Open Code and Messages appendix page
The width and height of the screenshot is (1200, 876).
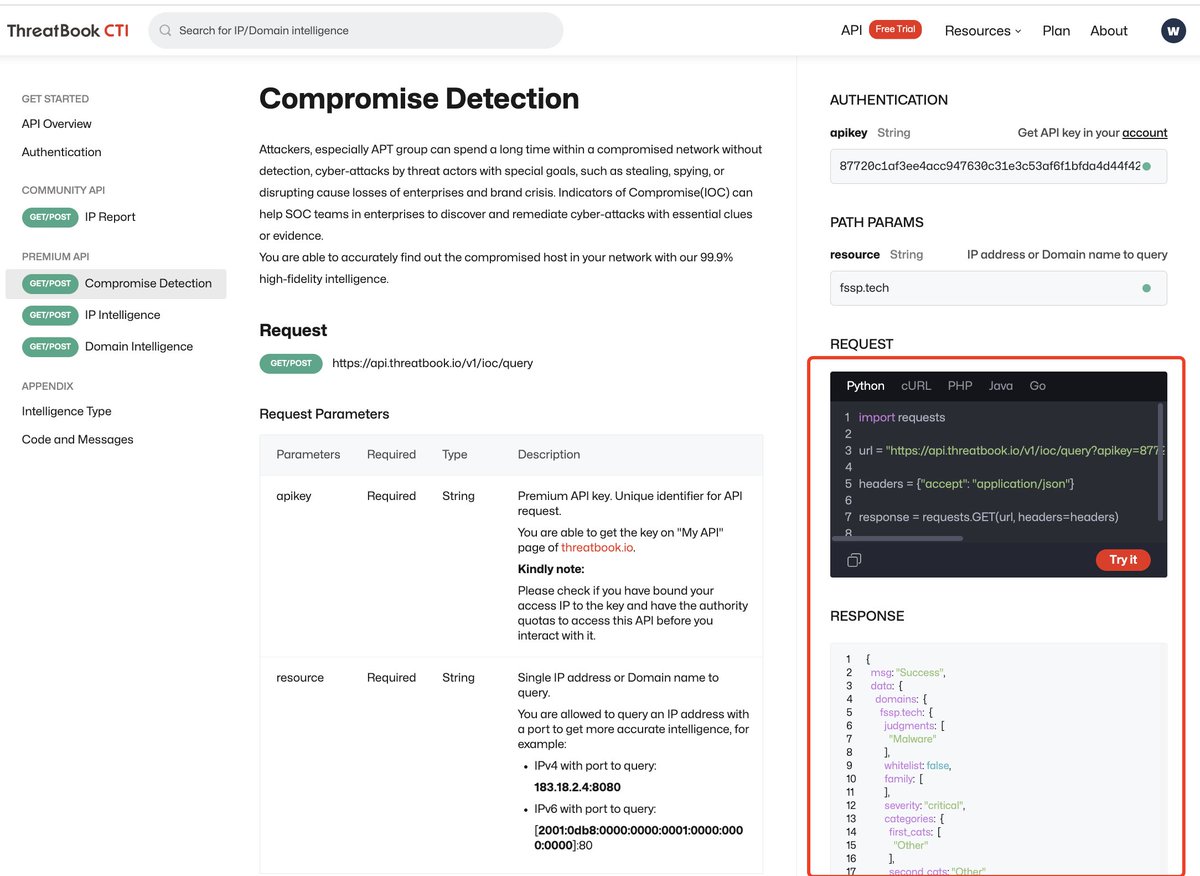coord(78,440)
